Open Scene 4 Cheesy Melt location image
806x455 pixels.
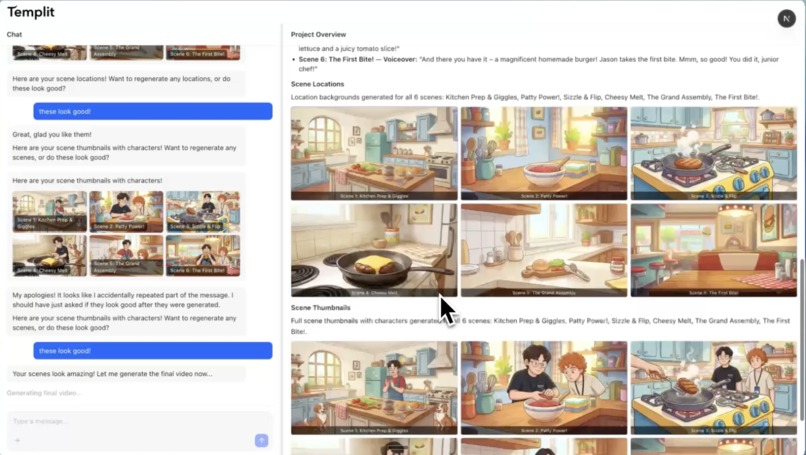click(374, 250)
